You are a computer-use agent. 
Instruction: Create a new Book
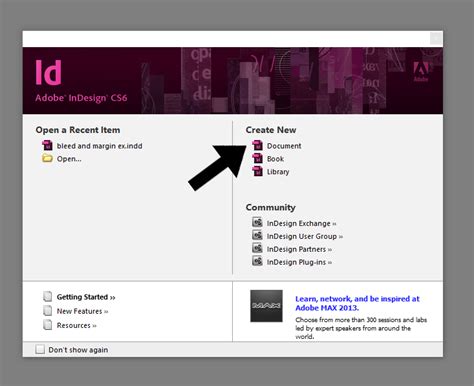point(275,159)
